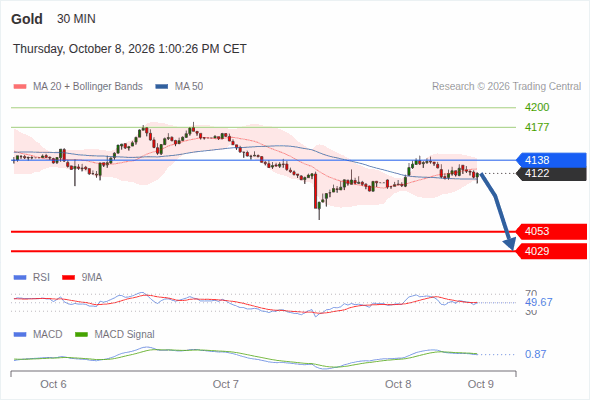Click the Oct 6 date axis label

tap(53, 384)
